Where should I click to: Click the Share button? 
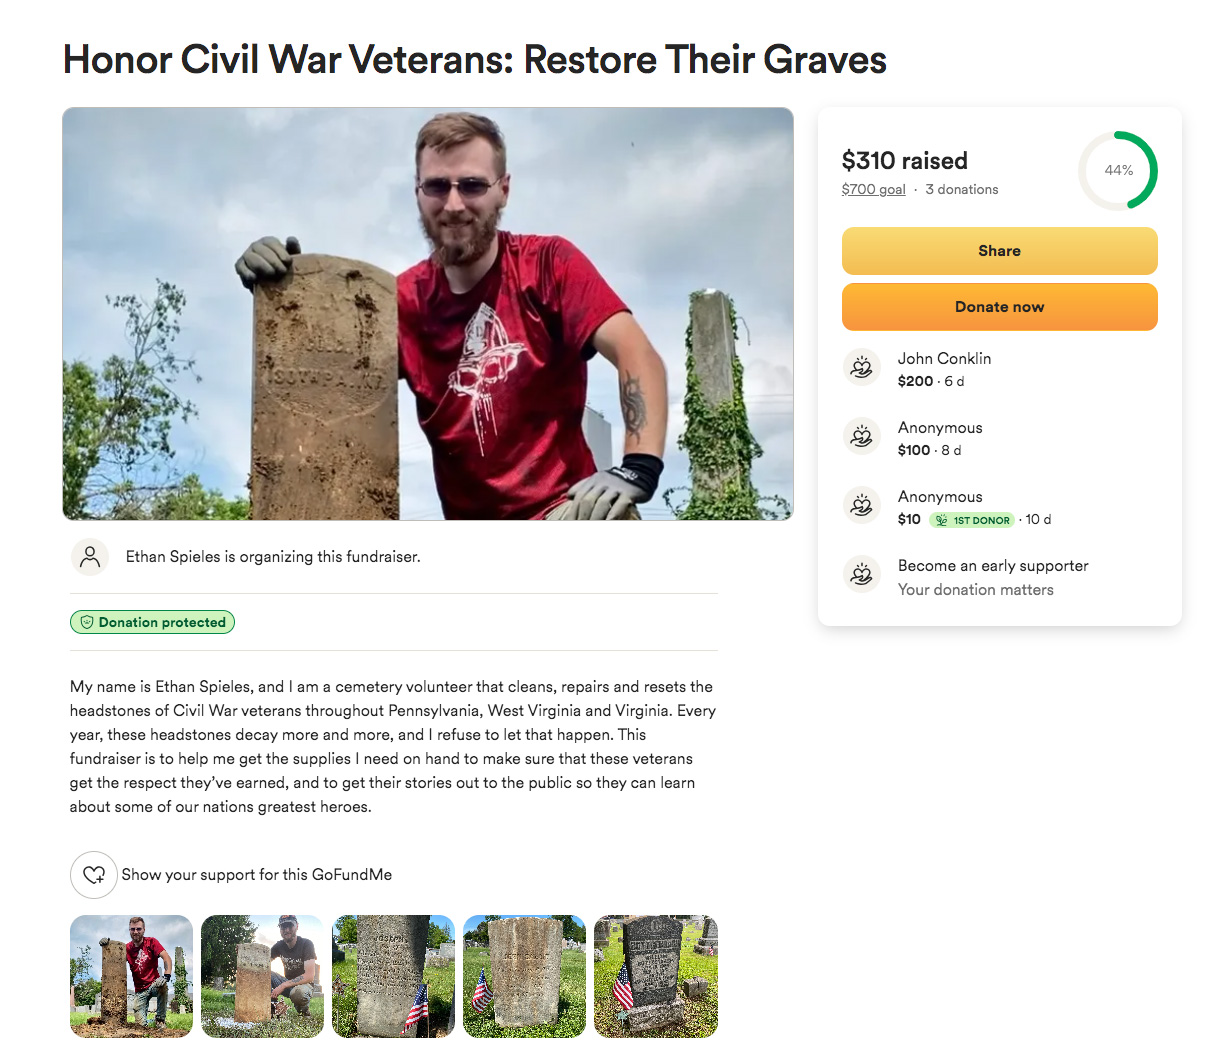(x=1000, y=251)
